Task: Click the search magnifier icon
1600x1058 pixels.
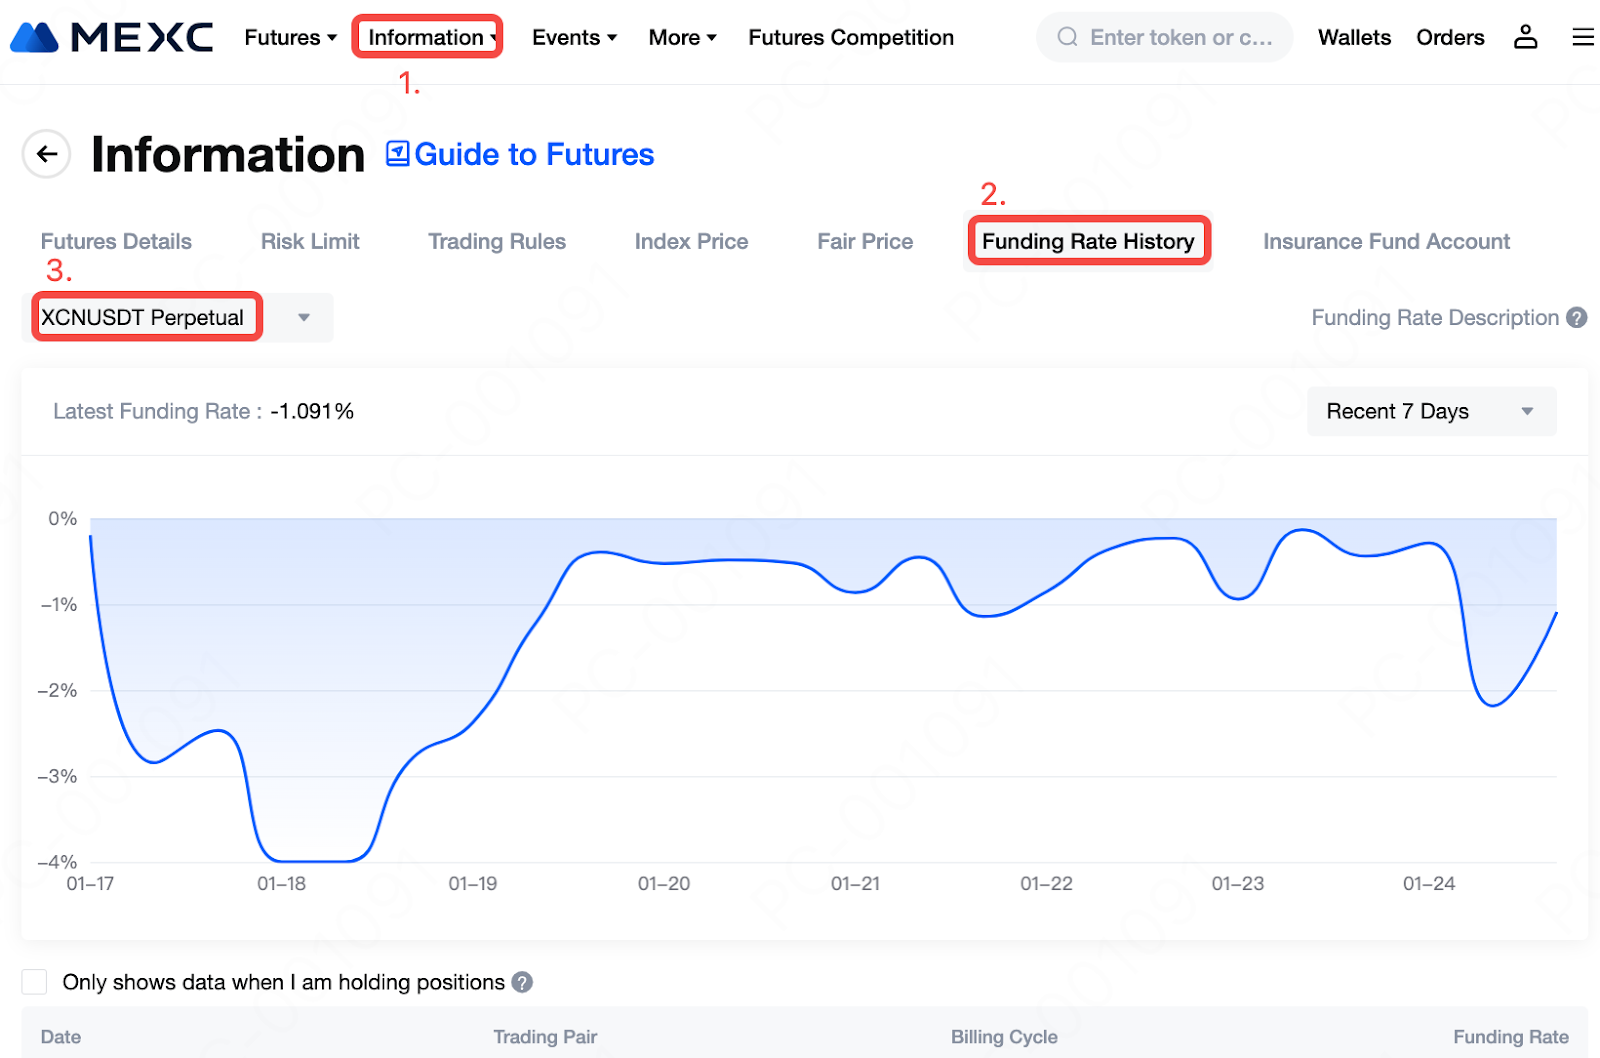Action: point(1067,37)
